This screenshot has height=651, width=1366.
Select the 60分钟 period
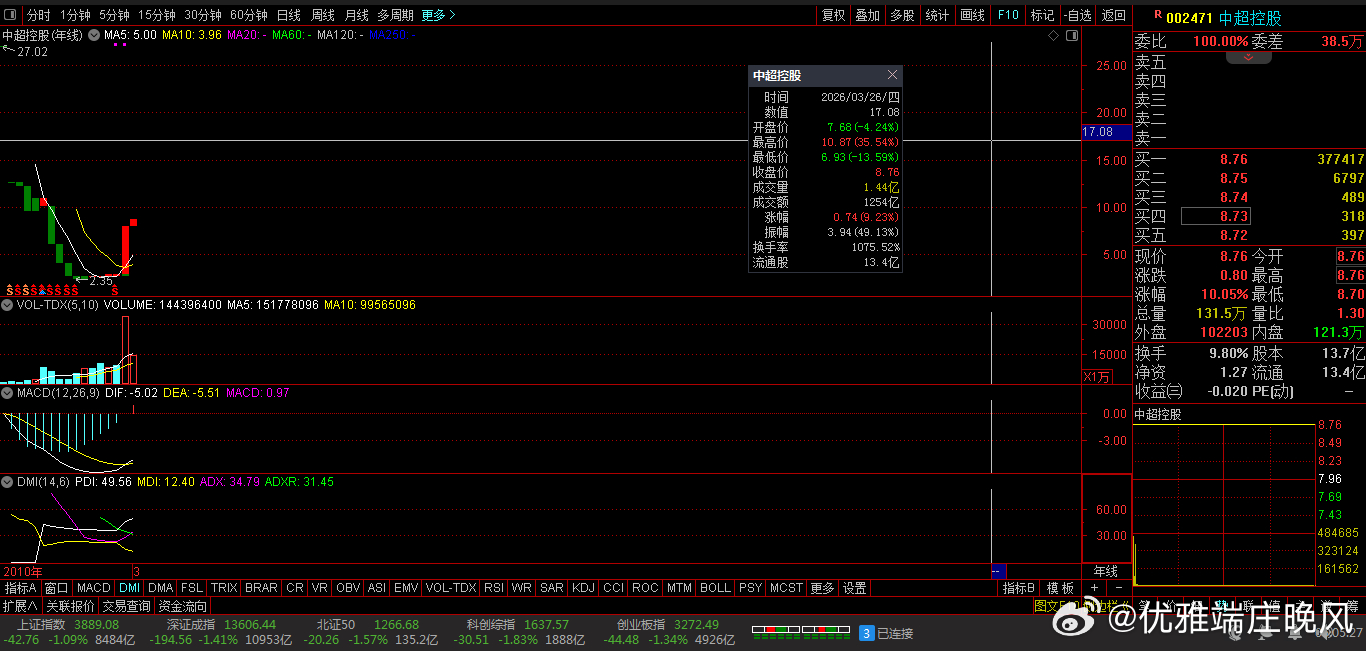point(249,15)
